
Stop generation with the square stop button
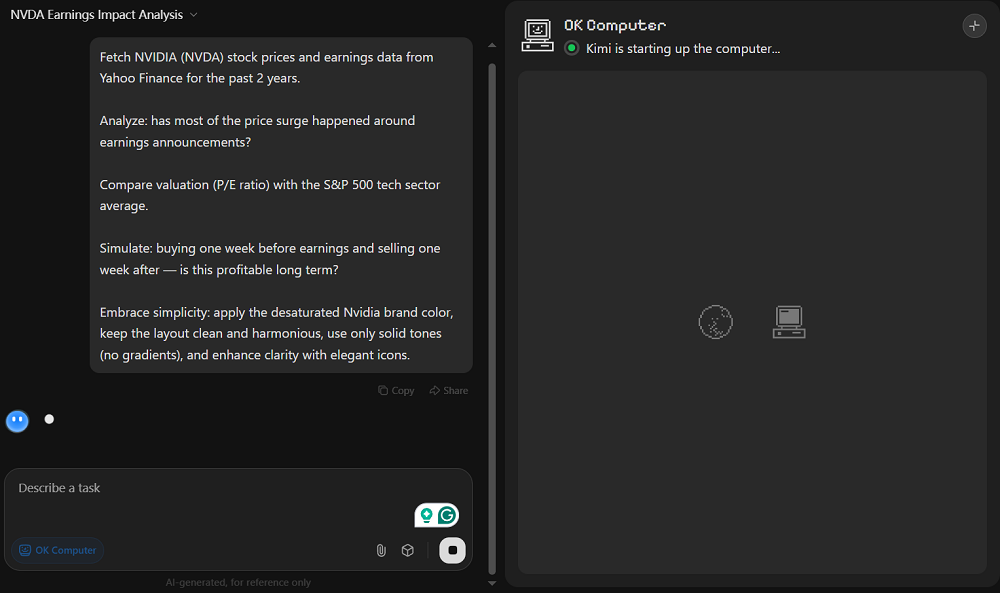pyautogui.click(x=452, y=550)
